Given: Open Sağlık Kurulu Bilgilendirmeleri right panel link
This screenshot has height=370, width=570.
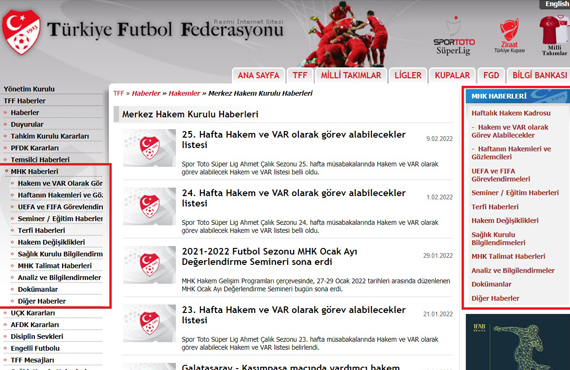Looking at the screenshot, I should click(x=498, y=238).
